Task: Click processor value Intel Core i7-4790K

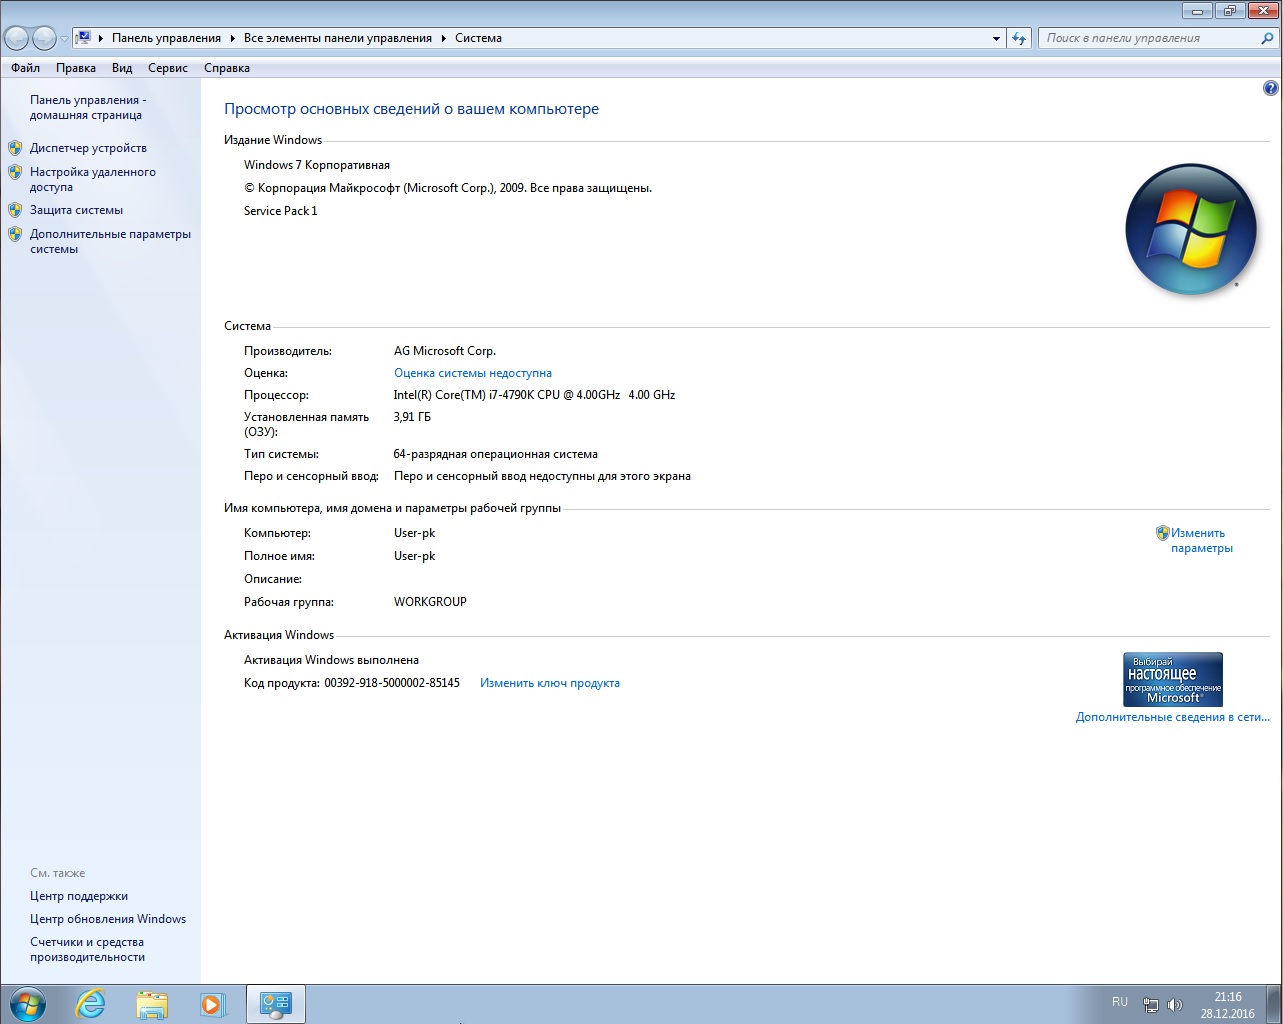Action: pos(534,395)
